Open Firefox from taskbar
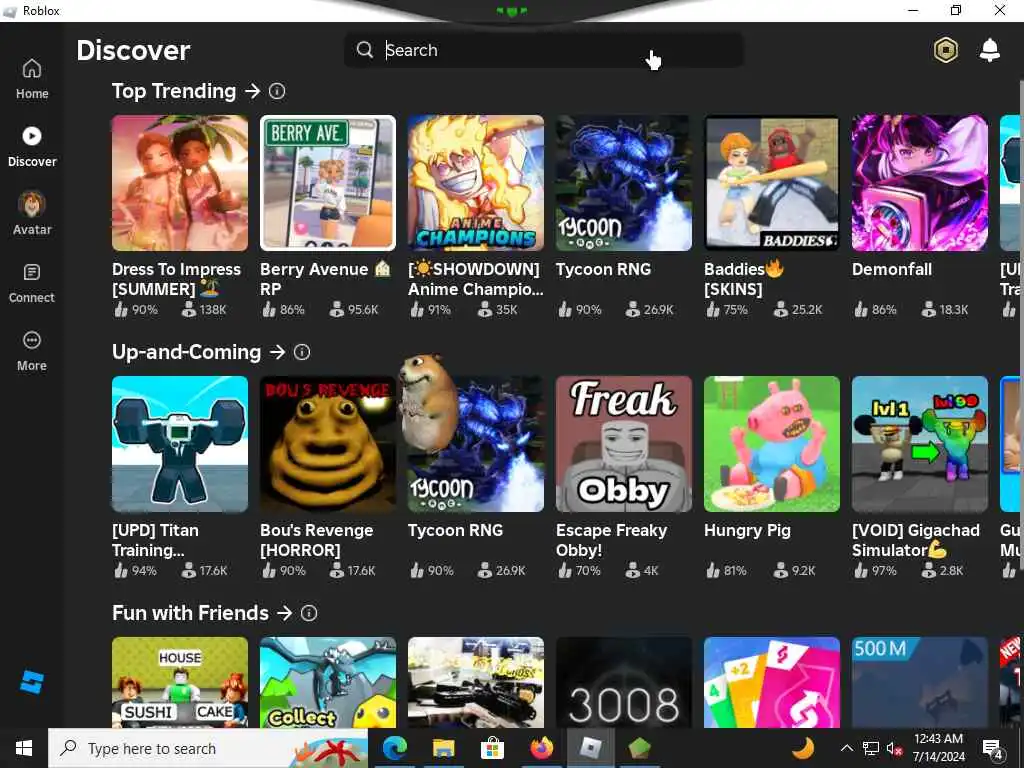 (x=541, y=748)
